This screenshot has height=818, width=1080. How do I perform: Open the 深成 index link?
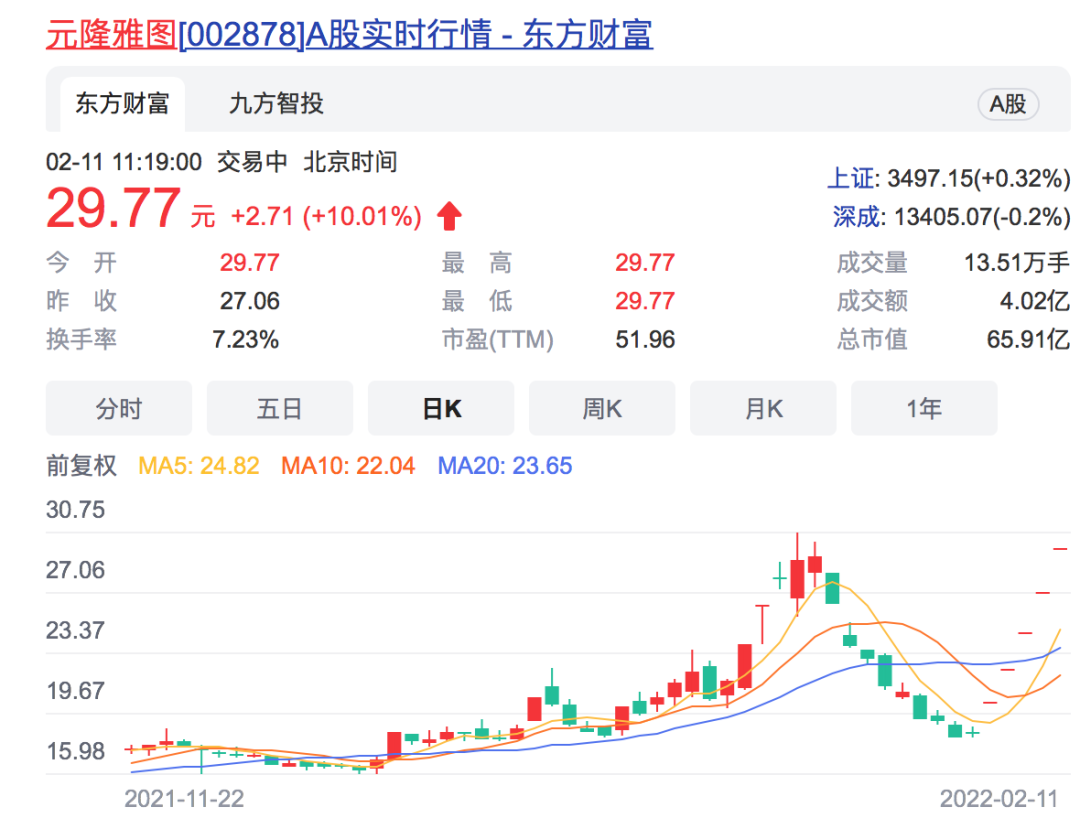pos(856,216)
